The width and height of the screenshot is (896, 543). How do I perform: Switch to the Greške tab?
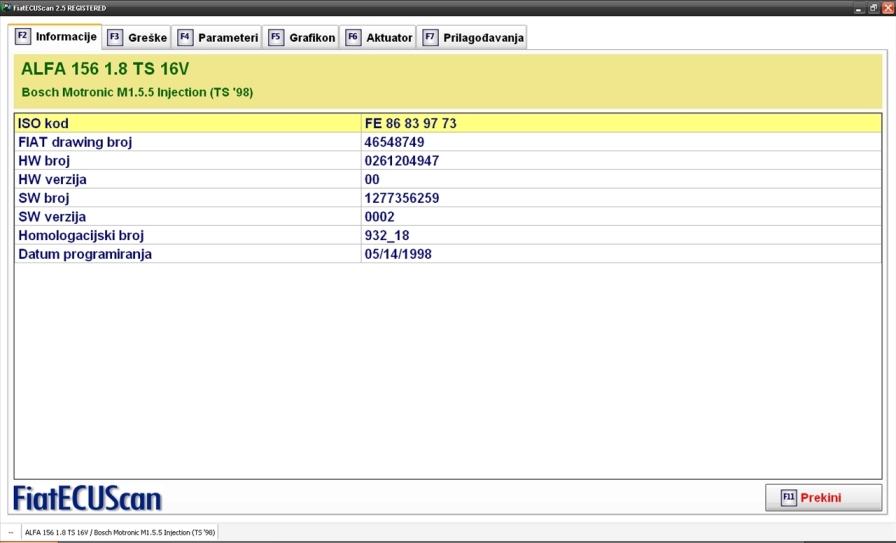click(138, 38)
